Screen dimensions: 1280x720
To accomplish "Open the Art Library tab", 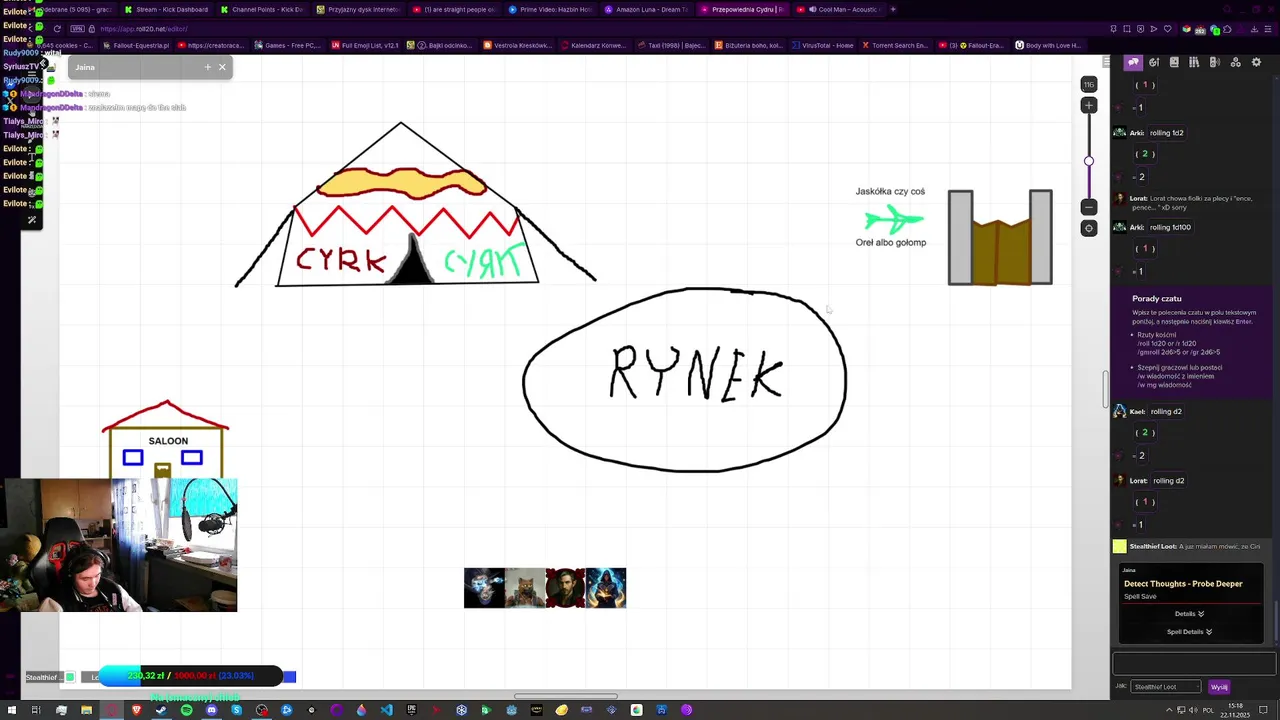I will click(x=1154, y=62).
